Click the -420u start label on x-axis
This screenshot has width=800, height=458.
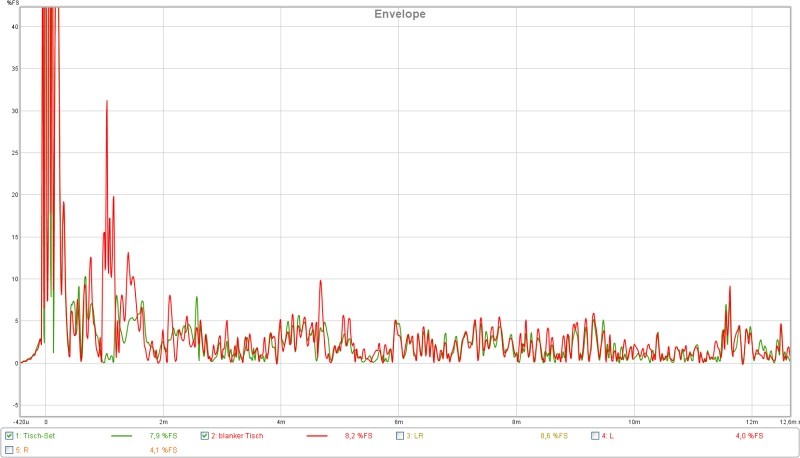[x=24, y=422]
